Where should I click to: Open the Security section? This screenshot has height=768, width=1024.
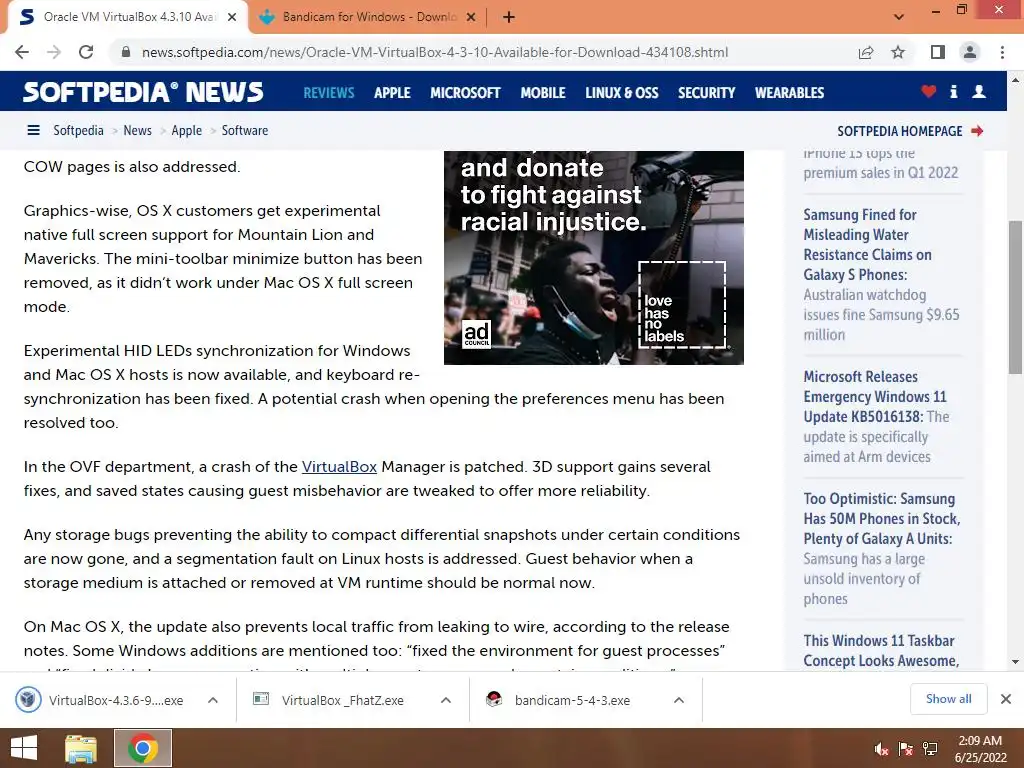707,93
